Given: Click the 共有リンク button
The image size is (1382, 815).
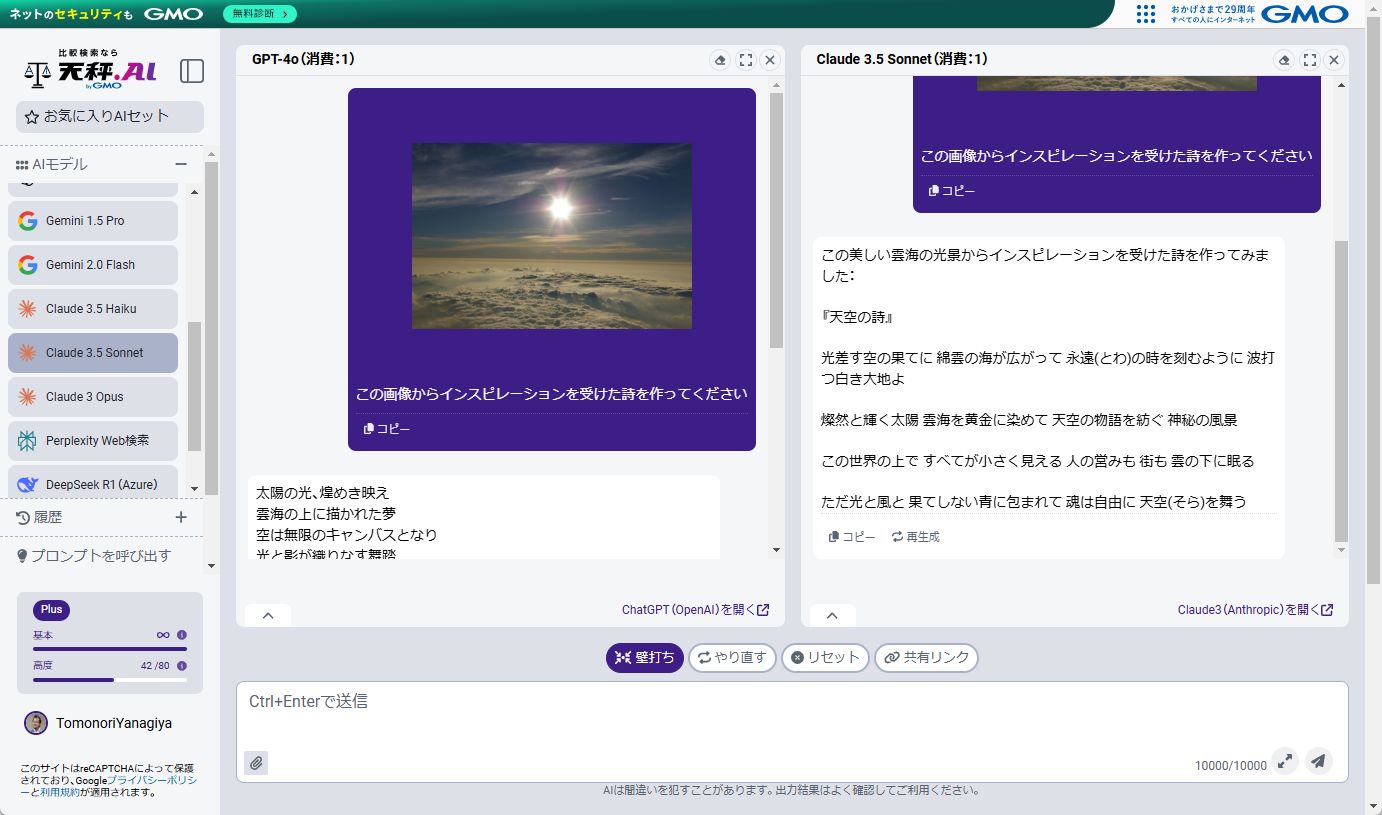Looking at the screenshot, I should coord(926,657).
